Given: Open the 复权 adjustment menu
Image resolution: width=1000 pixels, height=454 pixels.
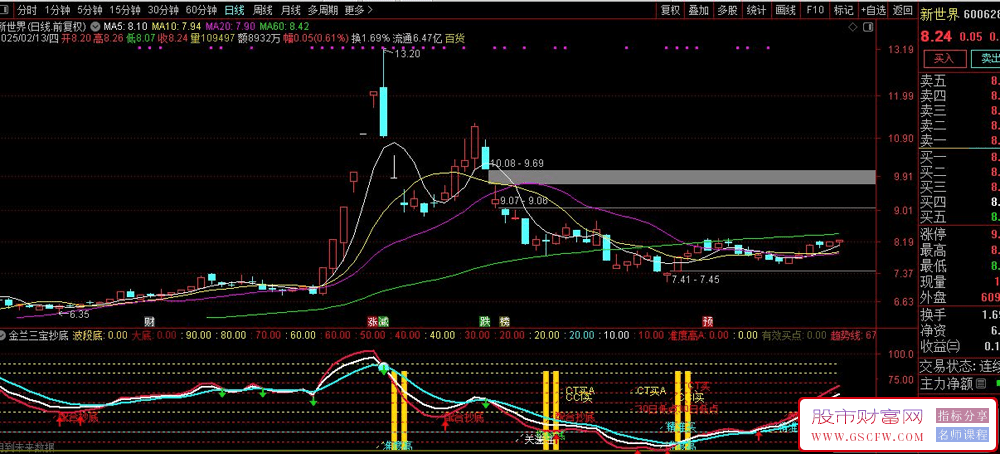Looking at the screenshot, I should tap(670, 10).
